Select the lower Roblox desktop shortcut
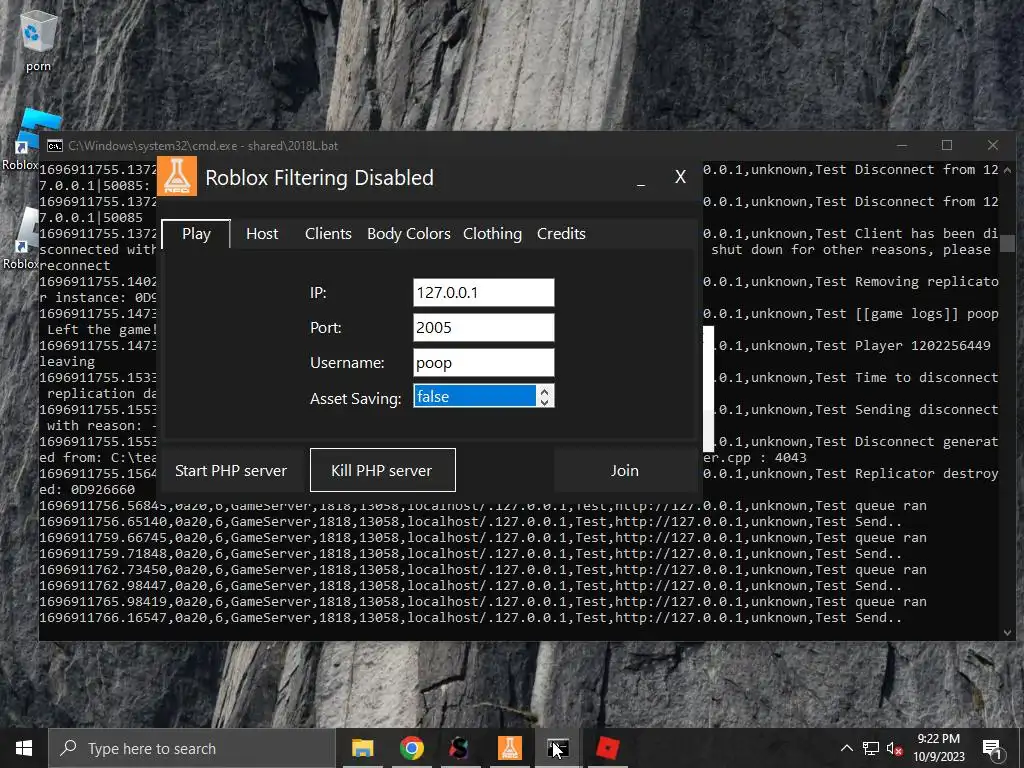The width and height of the screenshot is (1024, 768). (21, 238)
